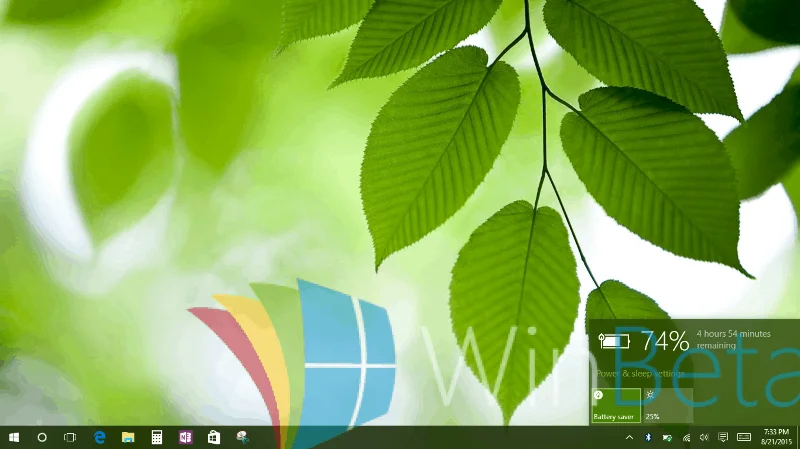Open the volume speaker tray icon

[704, 437]
